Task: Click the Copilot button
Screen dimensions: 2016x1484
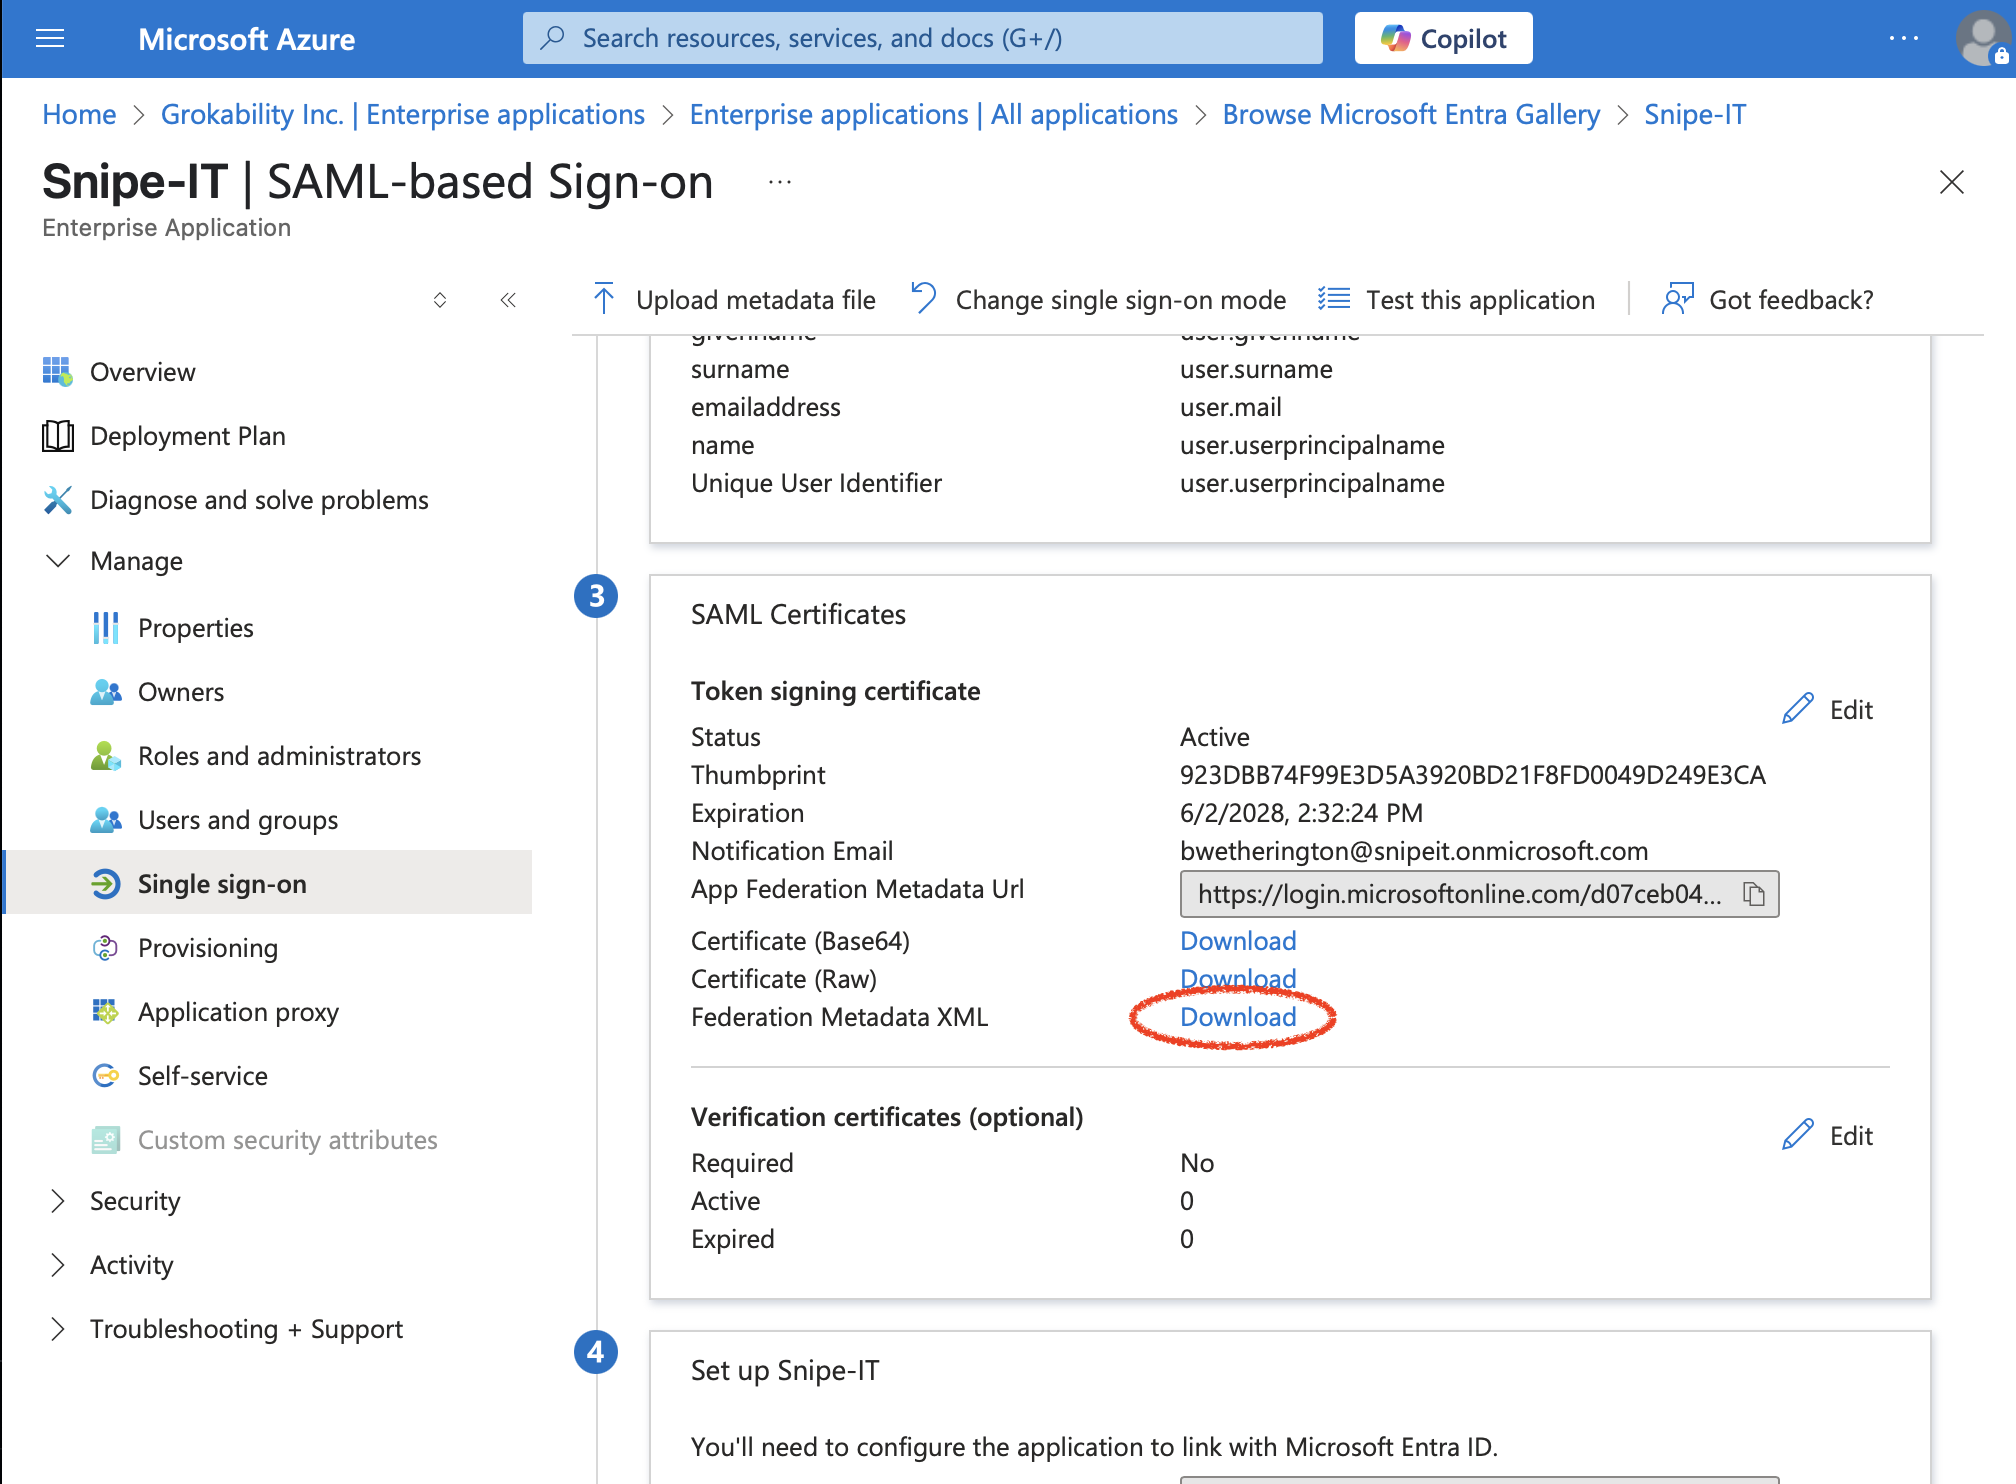Action: (1443, 39)
